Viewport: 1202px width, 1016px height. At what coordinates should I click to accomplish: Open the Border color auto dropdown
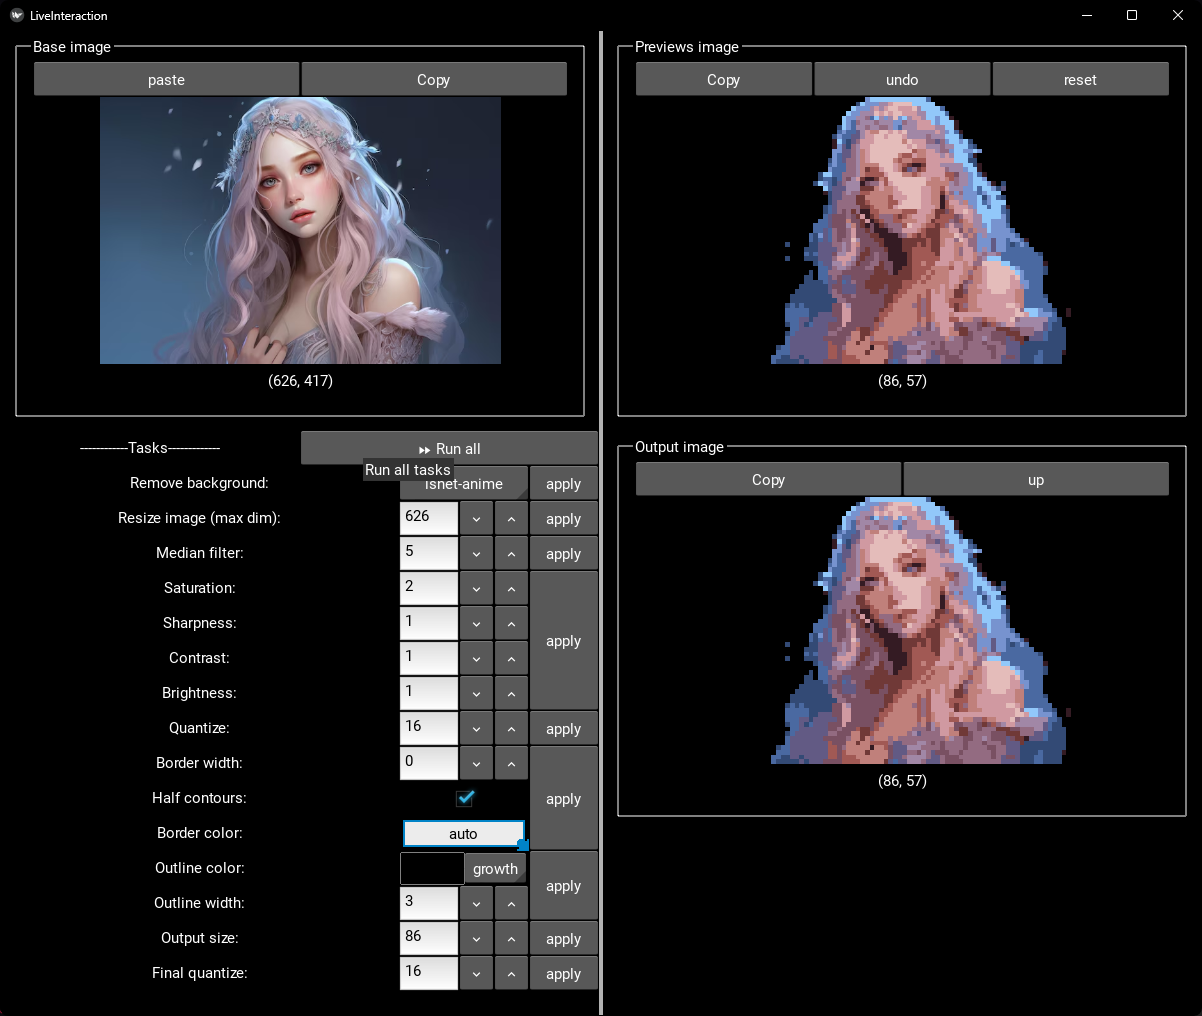click(x=463, y=833)
